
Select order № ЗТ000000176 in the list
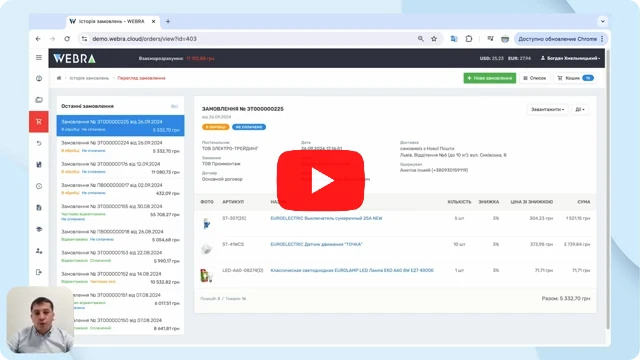pyautogui.click(x=120, y=168)
